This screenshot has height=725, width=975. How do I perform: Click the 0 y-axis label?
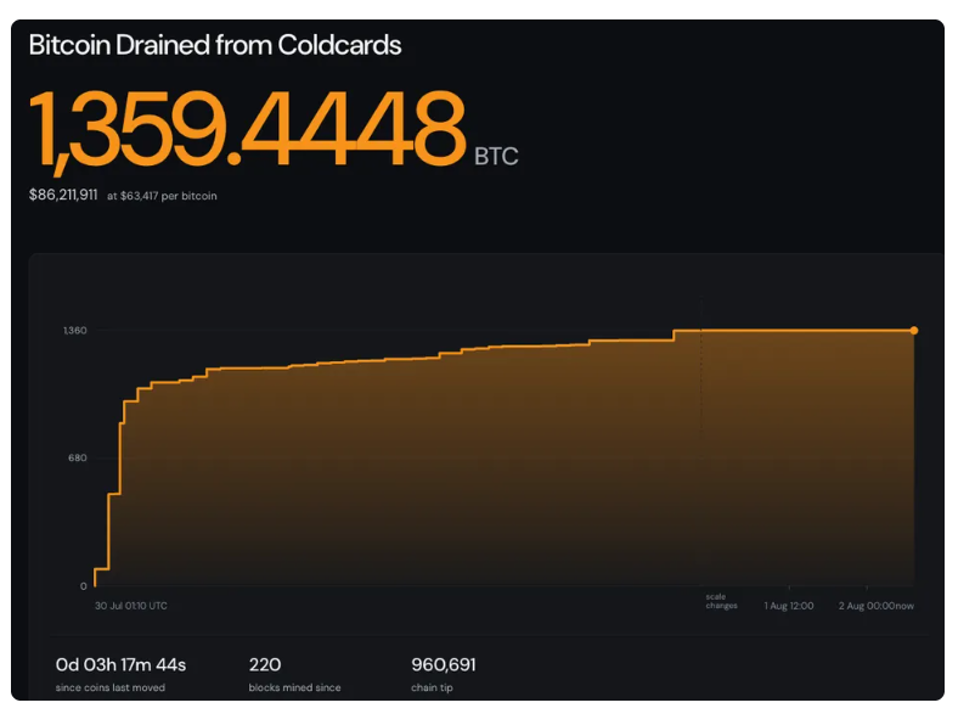[x=83, y=586]
